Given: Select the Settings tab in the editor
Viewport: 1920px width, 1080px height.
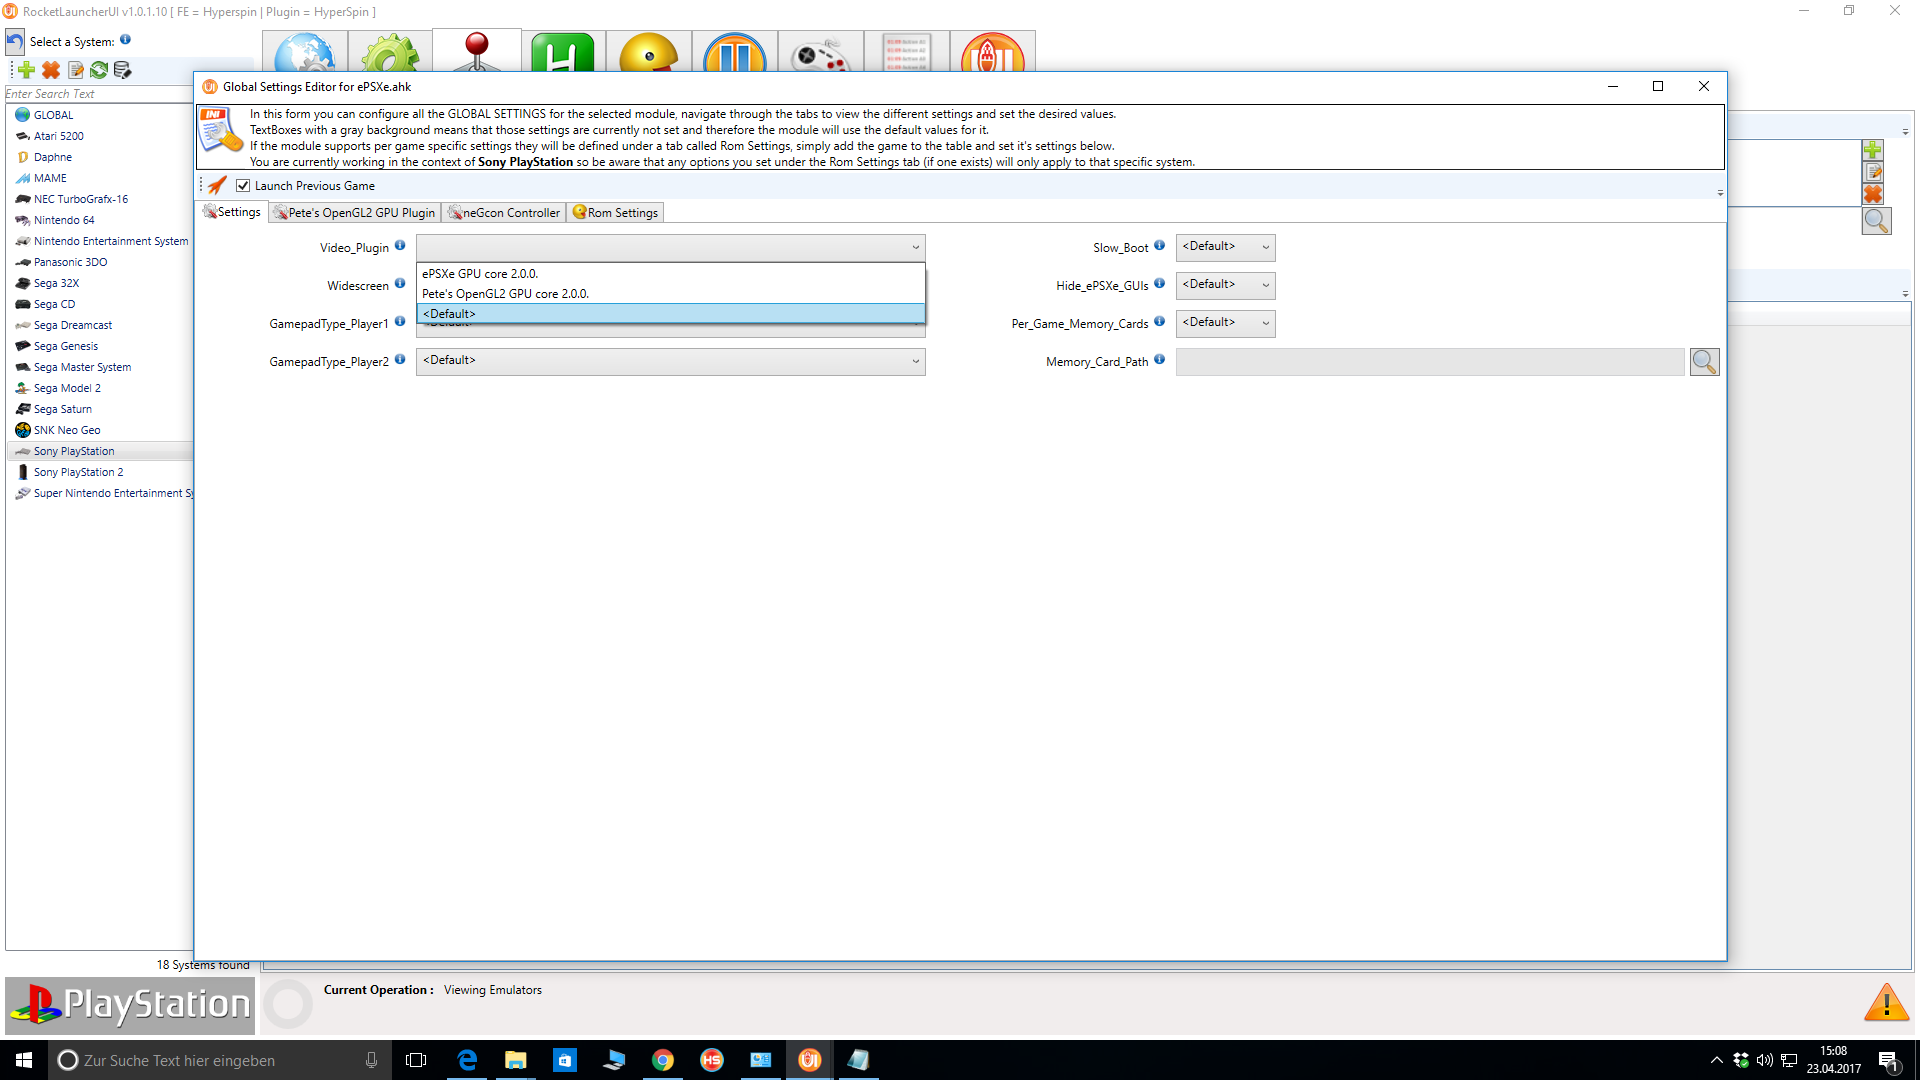Looking at the screenshot, I should (232, 212).
